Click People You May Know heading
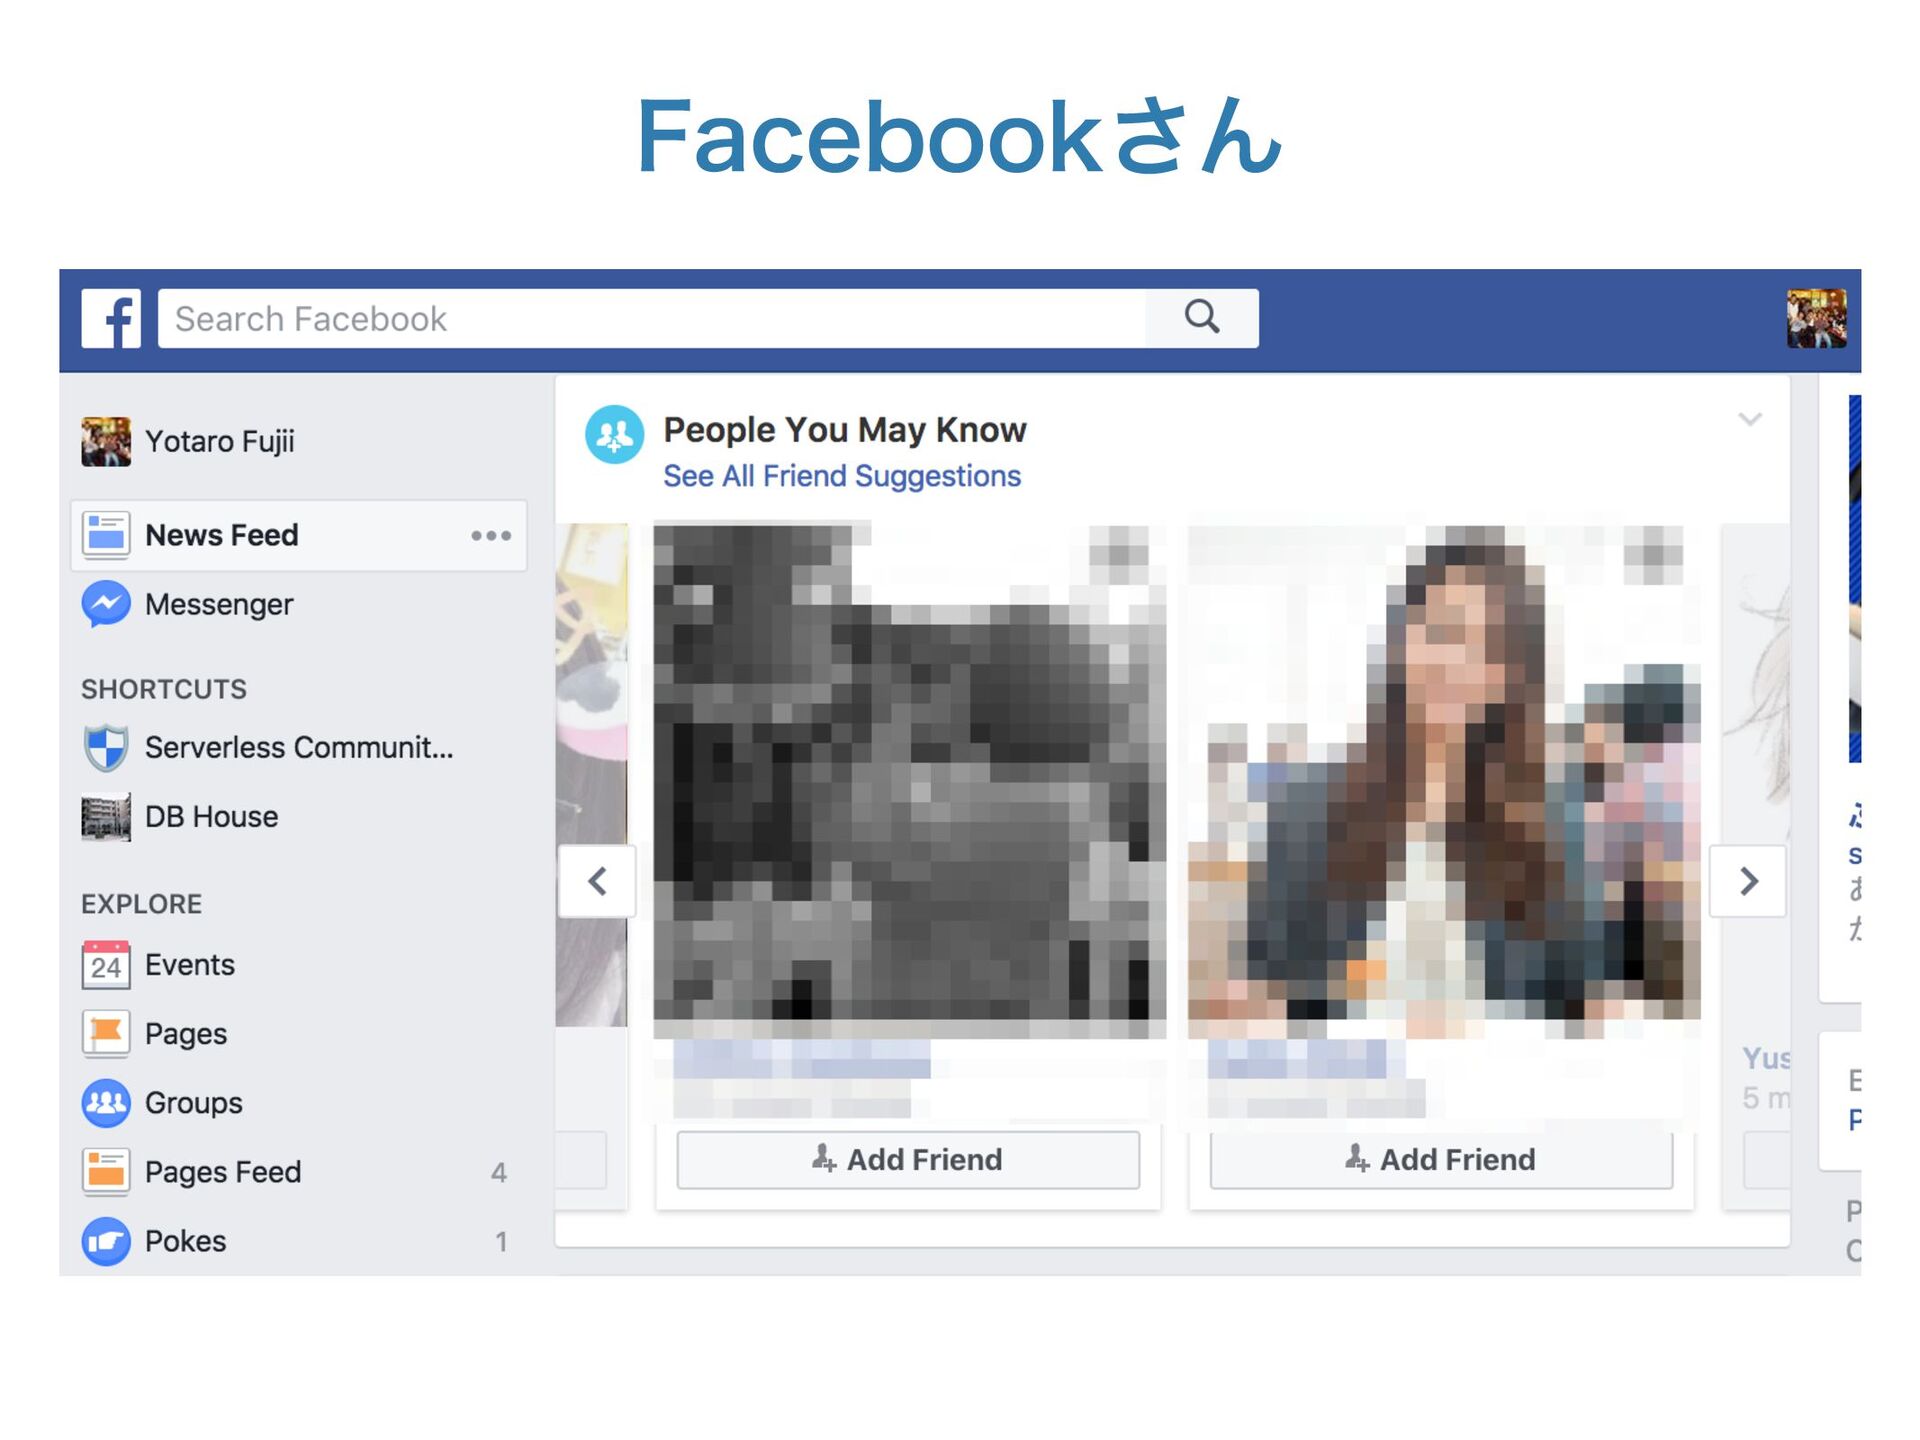Viewport: 1920px width, 1440px height. [845, 430]
